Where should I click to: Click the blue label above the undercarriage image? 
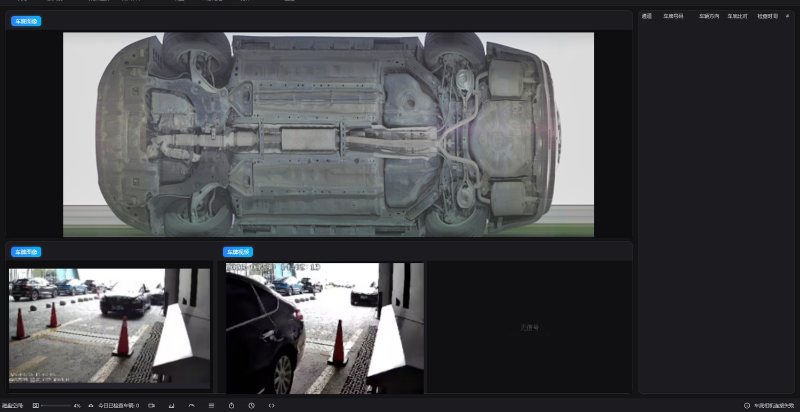26,21
